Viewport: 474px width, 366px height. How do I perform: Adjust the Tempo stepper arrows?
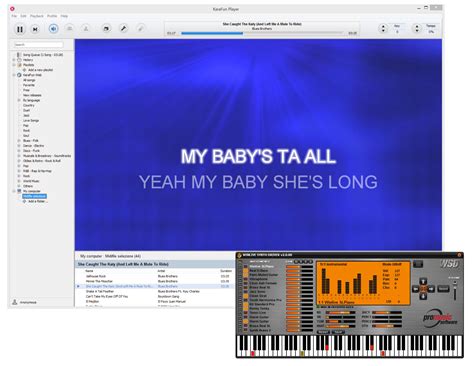pos(416,29)
